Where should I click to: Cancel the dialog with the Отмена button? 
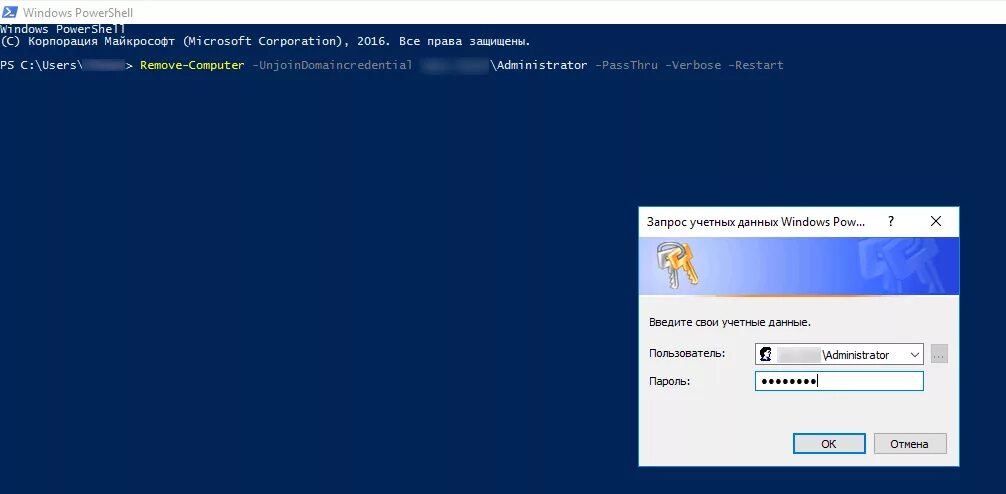pyautogui.click(x=910, y=443)
